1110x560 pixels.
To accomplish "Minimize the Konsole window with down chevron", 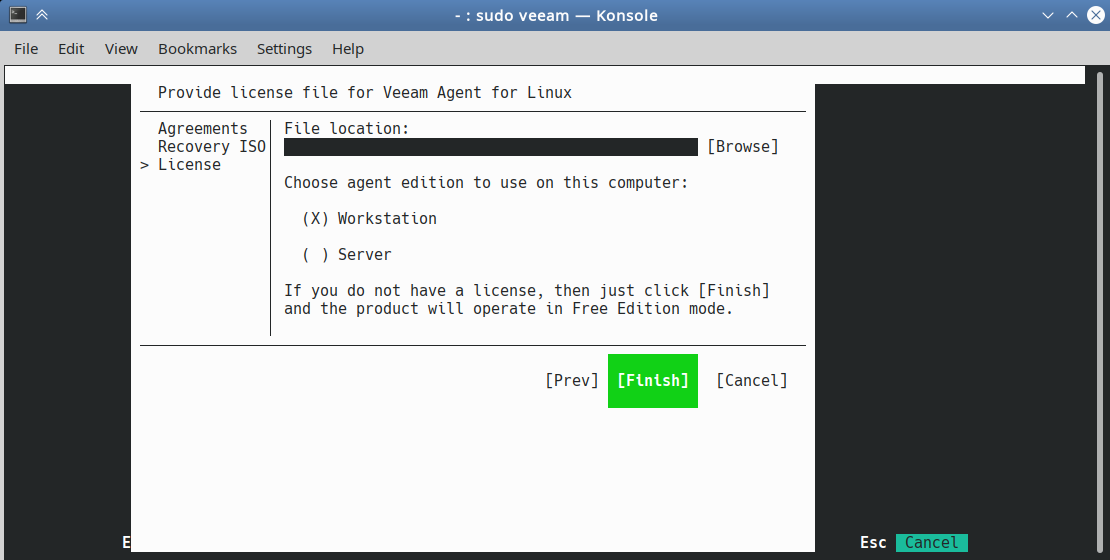I will (x=1048, y=15).
